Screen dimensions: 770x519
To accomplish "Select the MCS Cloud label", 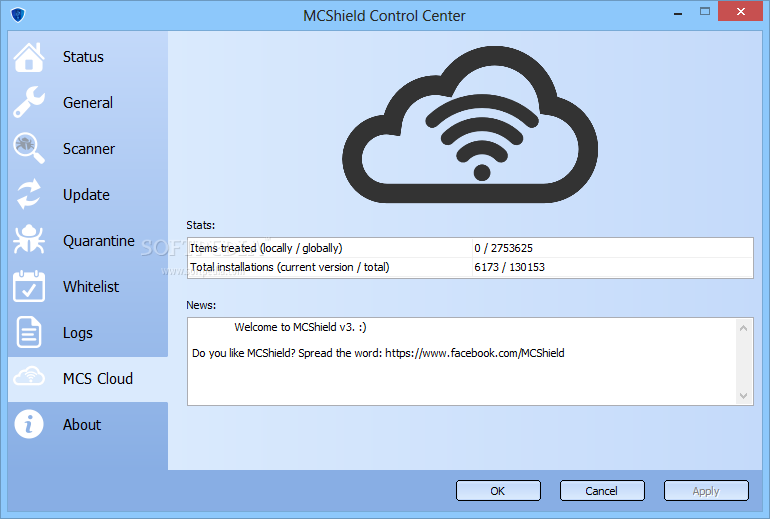I will 98,379.
